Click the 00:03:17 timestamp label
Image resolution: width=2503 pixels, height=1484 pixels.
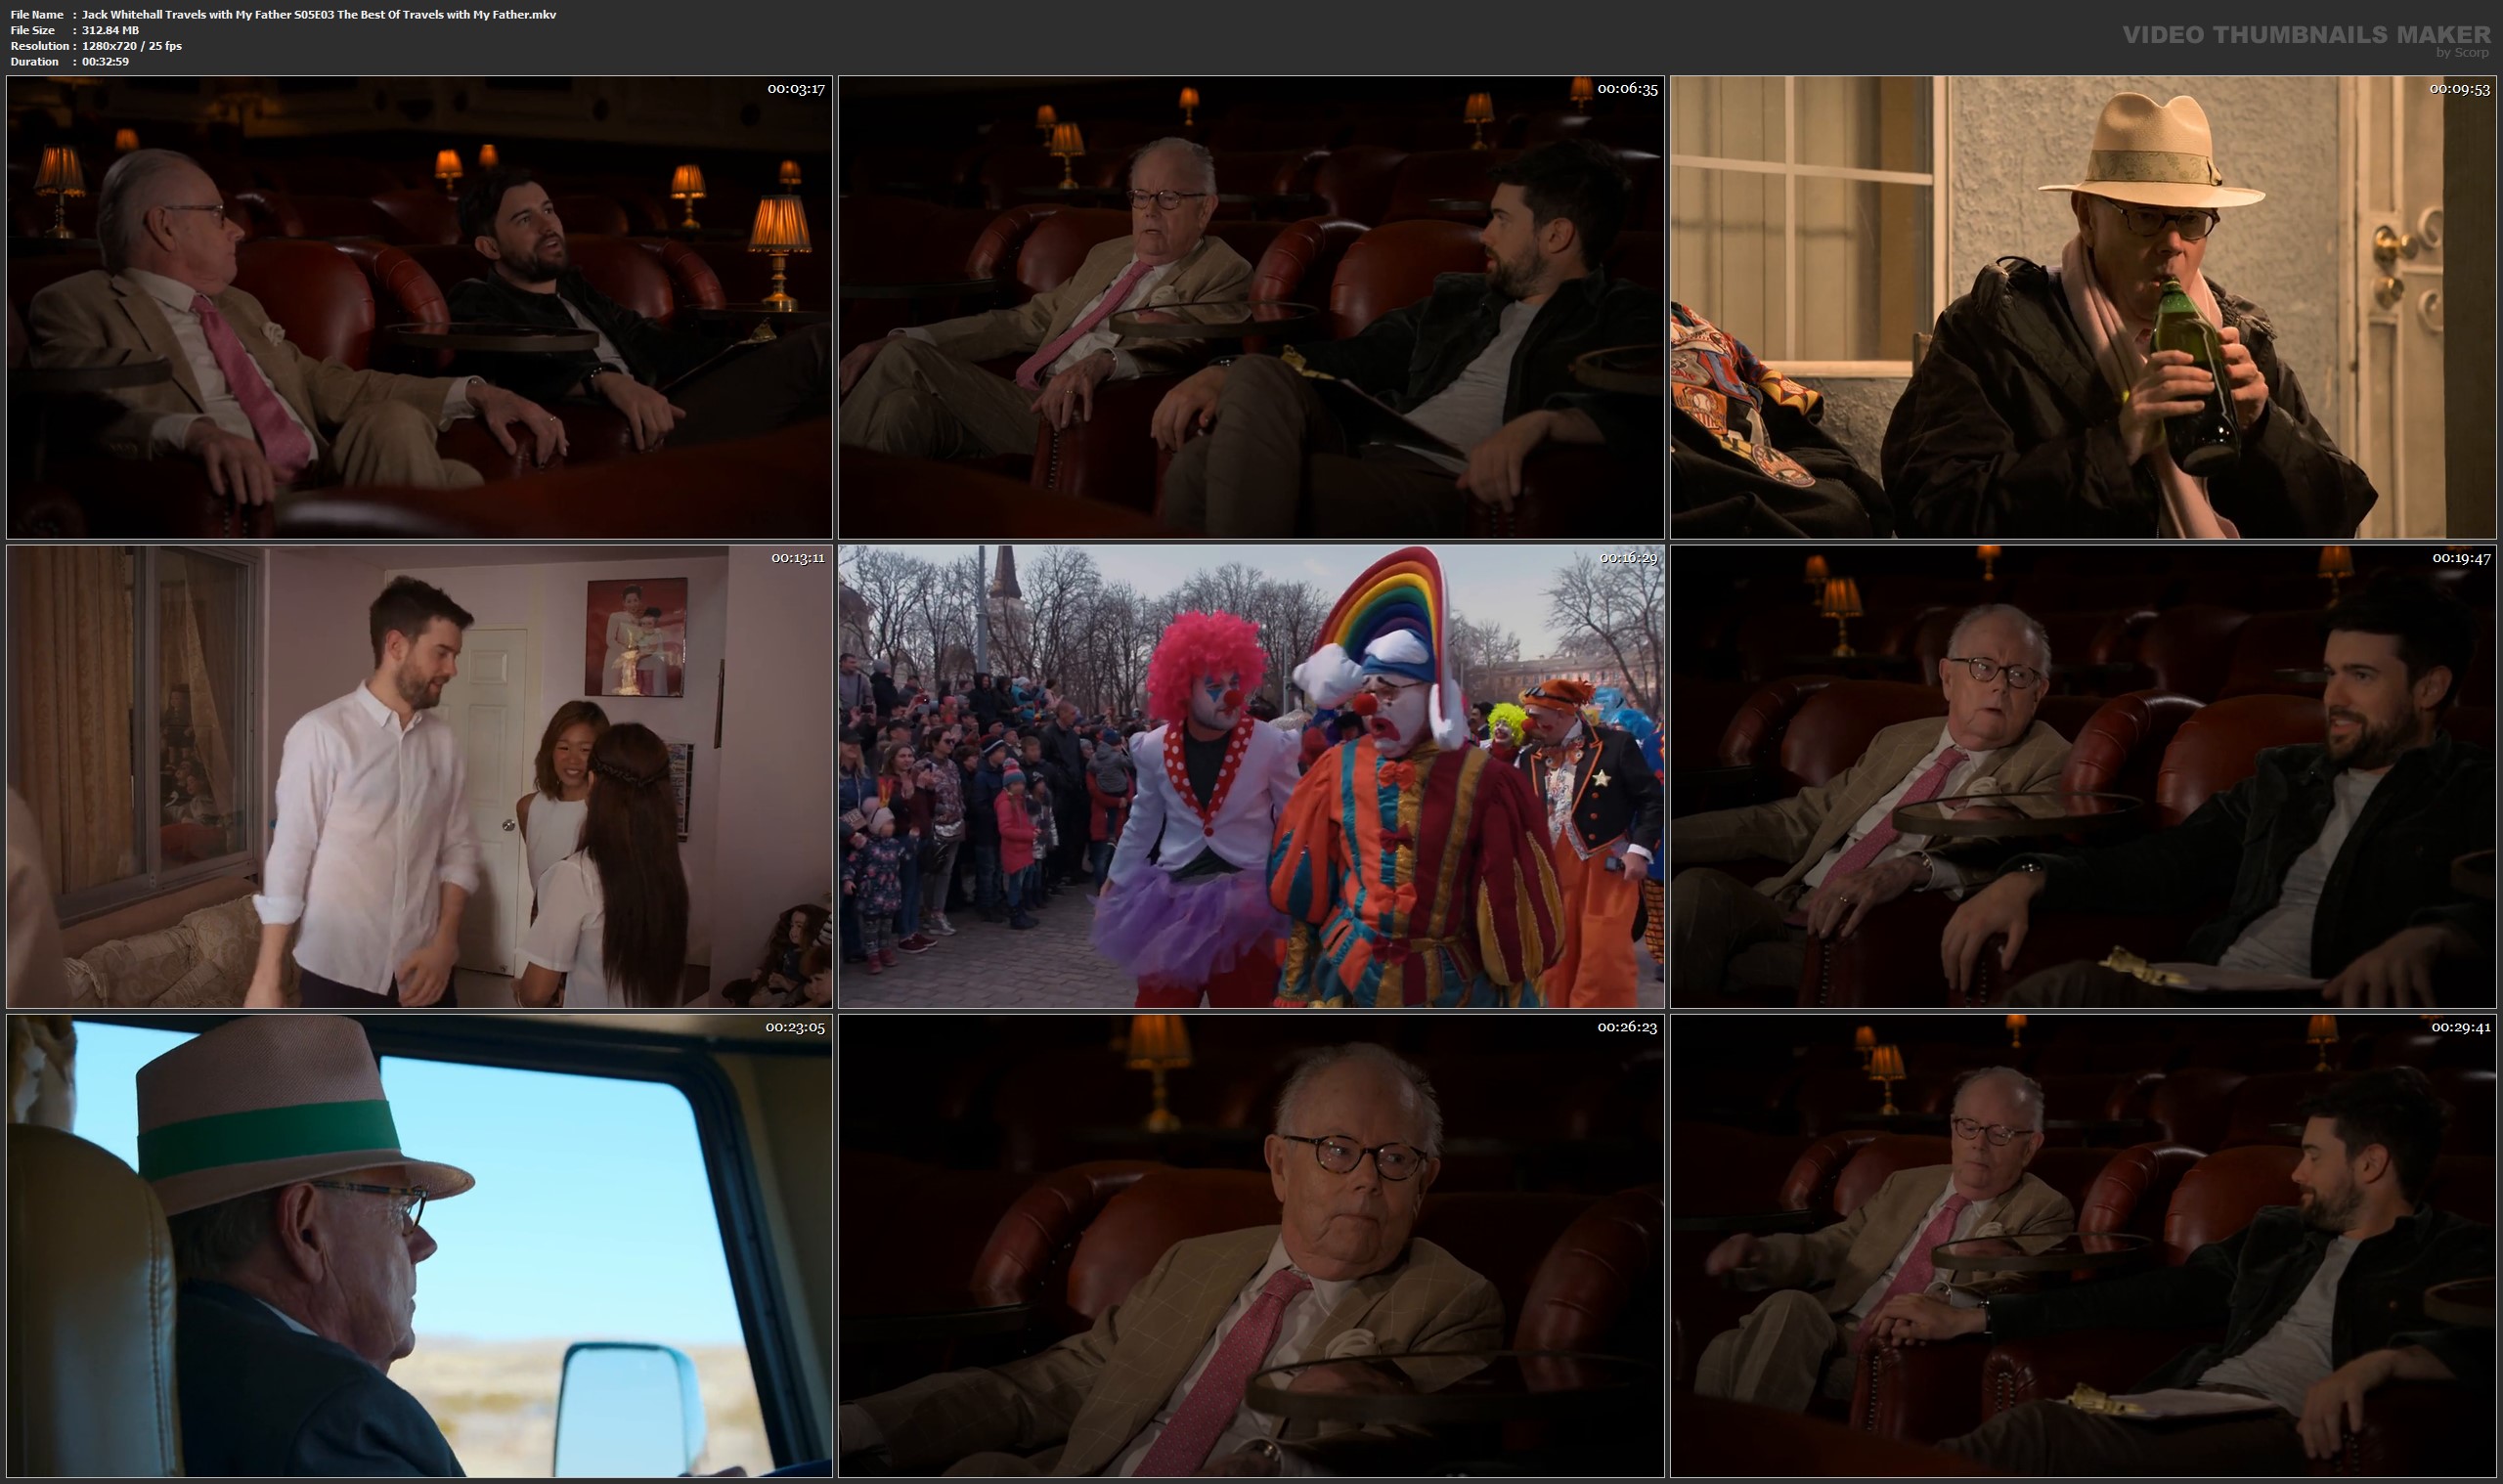pos(796,89)
